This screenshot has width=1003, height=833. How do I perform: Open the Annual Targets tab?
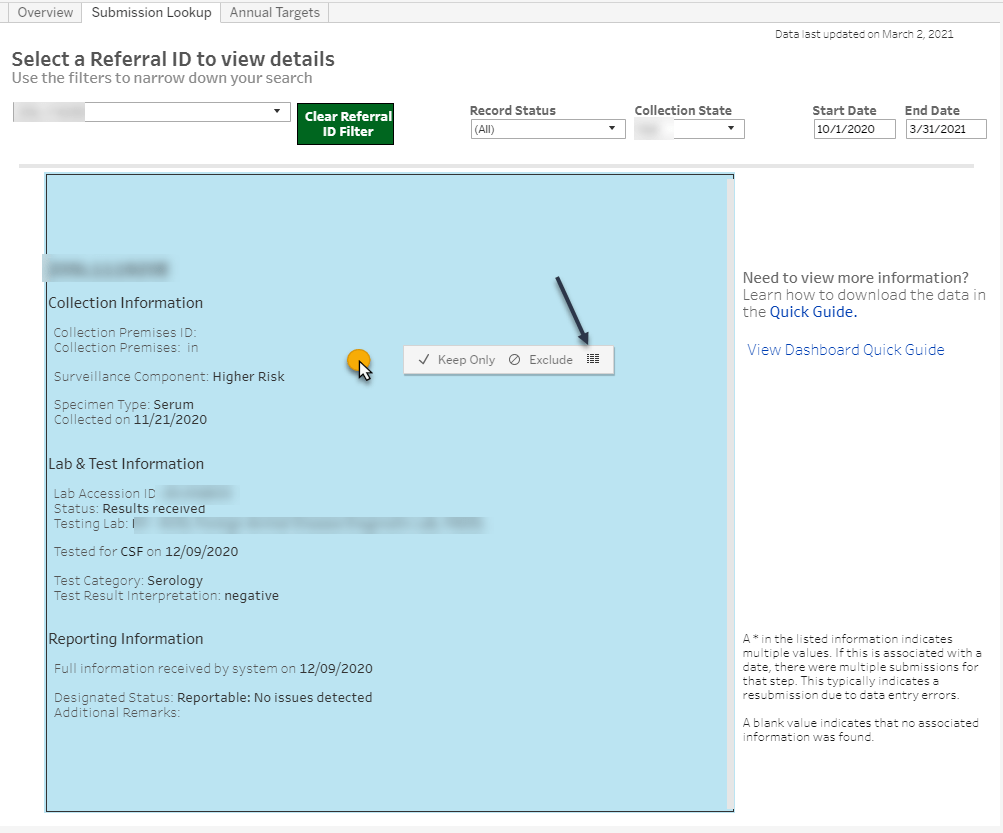[x=274, y=12]
